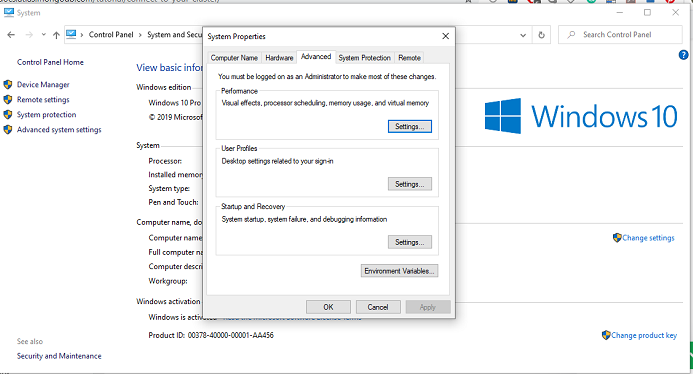The image size is (693, 374).
Task: Go back with the left arrow
Action: click(11, 34)
